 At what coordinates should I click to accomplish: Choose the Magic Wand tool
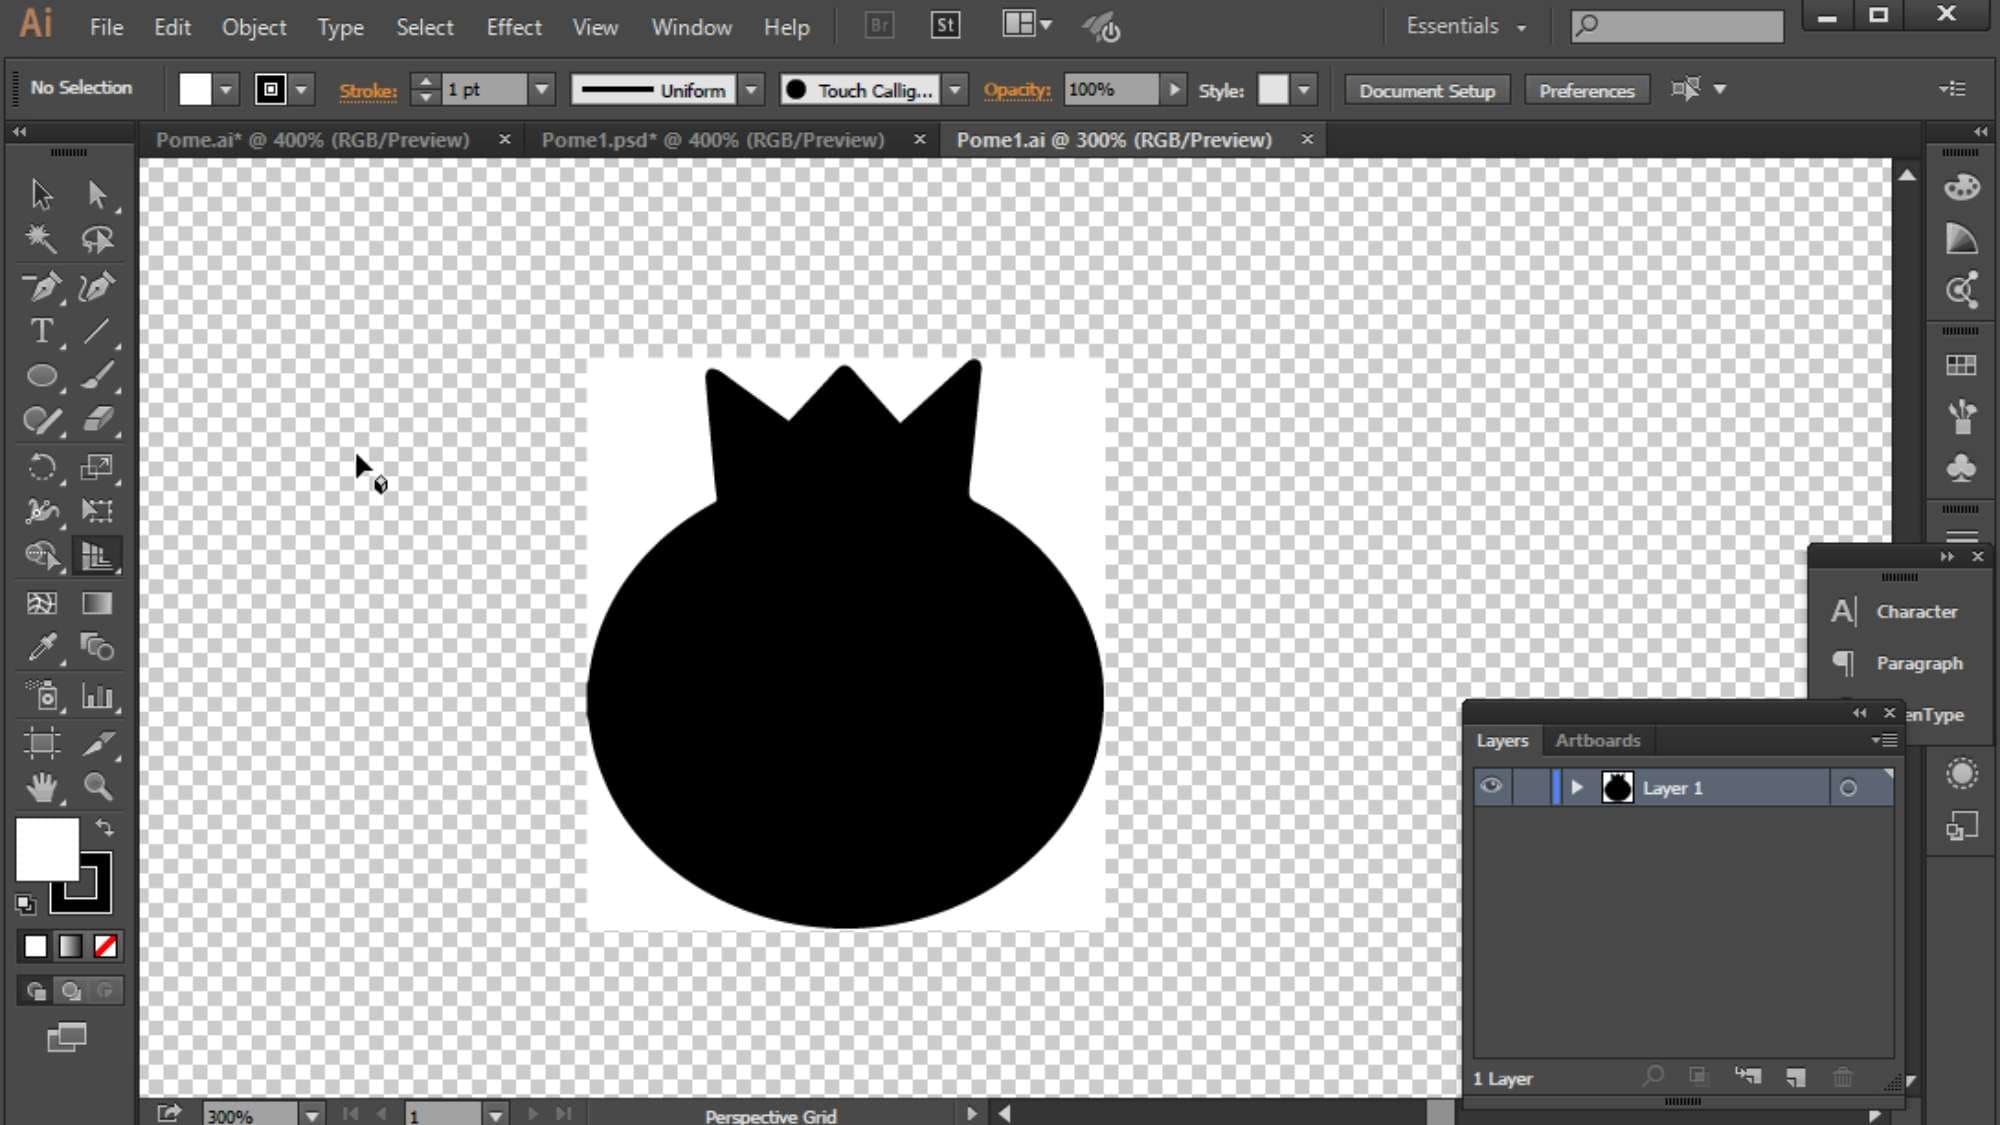[41, 238]
